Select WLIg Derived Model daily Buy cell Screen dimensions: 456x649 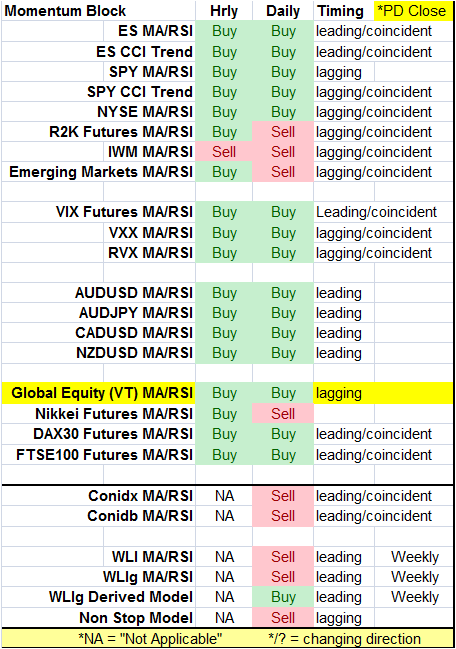coord(283,597)
